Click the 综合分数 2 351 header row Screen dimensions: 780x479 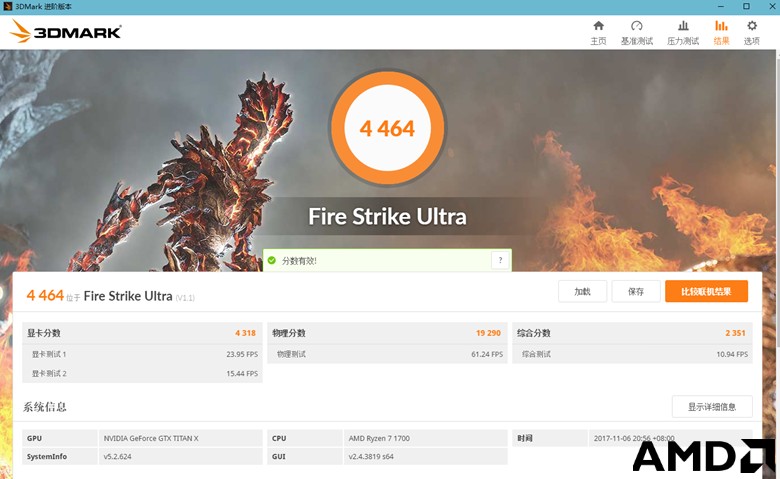coord(632,333)
